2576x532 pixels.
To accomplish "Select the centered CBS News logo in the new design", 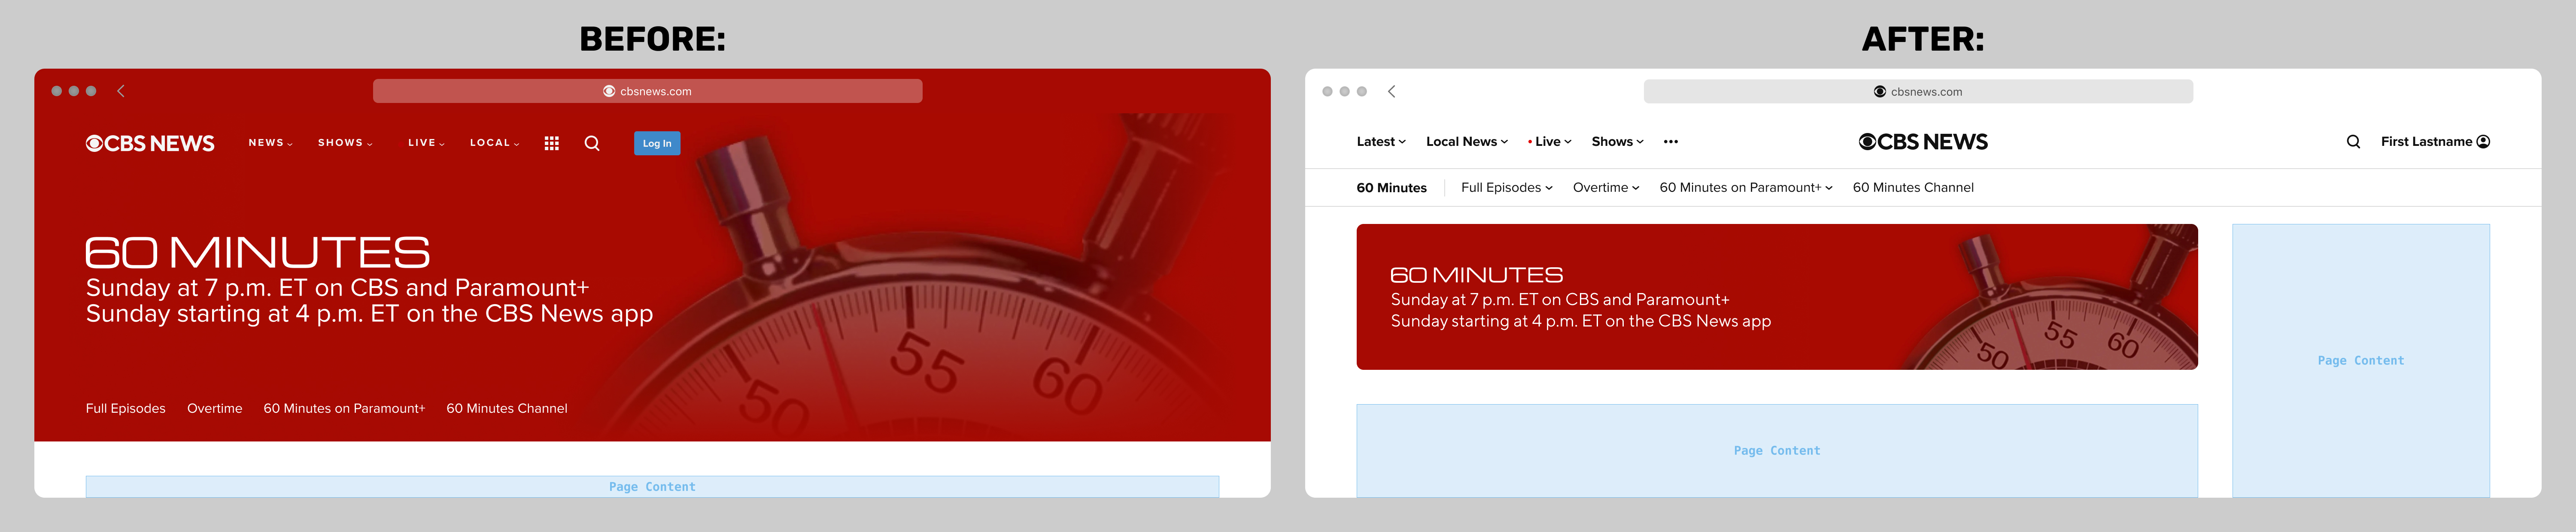I will (1922, 141).
